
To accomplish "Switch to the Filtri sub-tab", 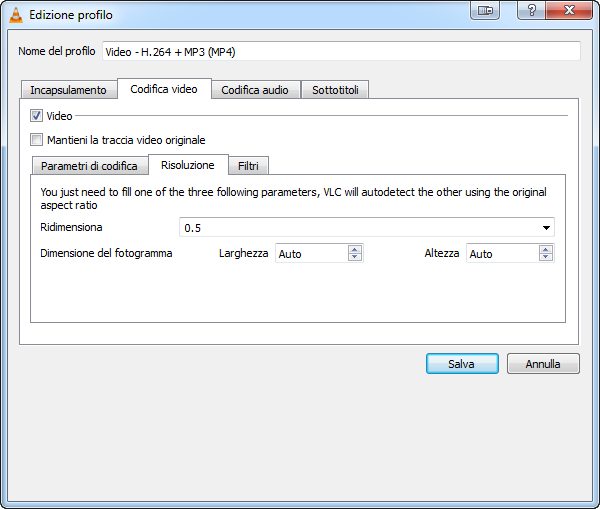I will (x=248, y=166).
